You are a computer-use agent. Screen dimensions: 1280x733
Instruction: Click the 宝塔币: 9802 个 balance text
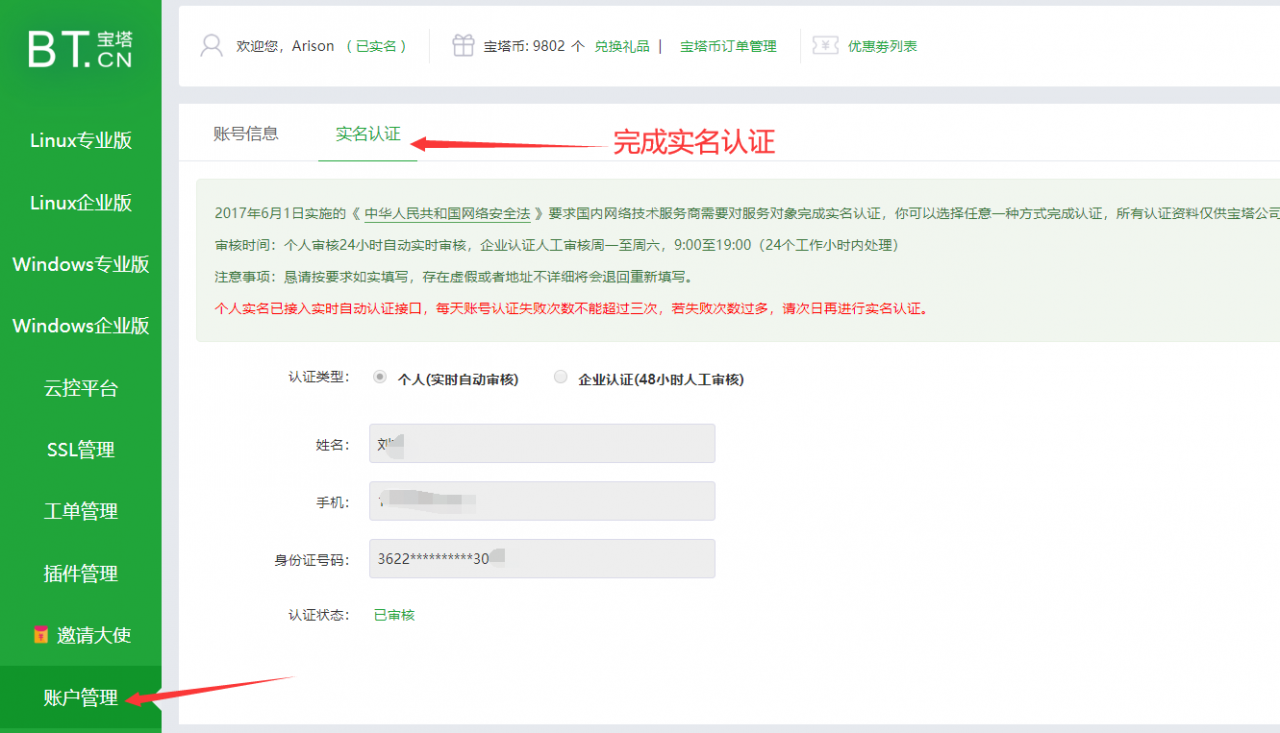click(534, 46)
